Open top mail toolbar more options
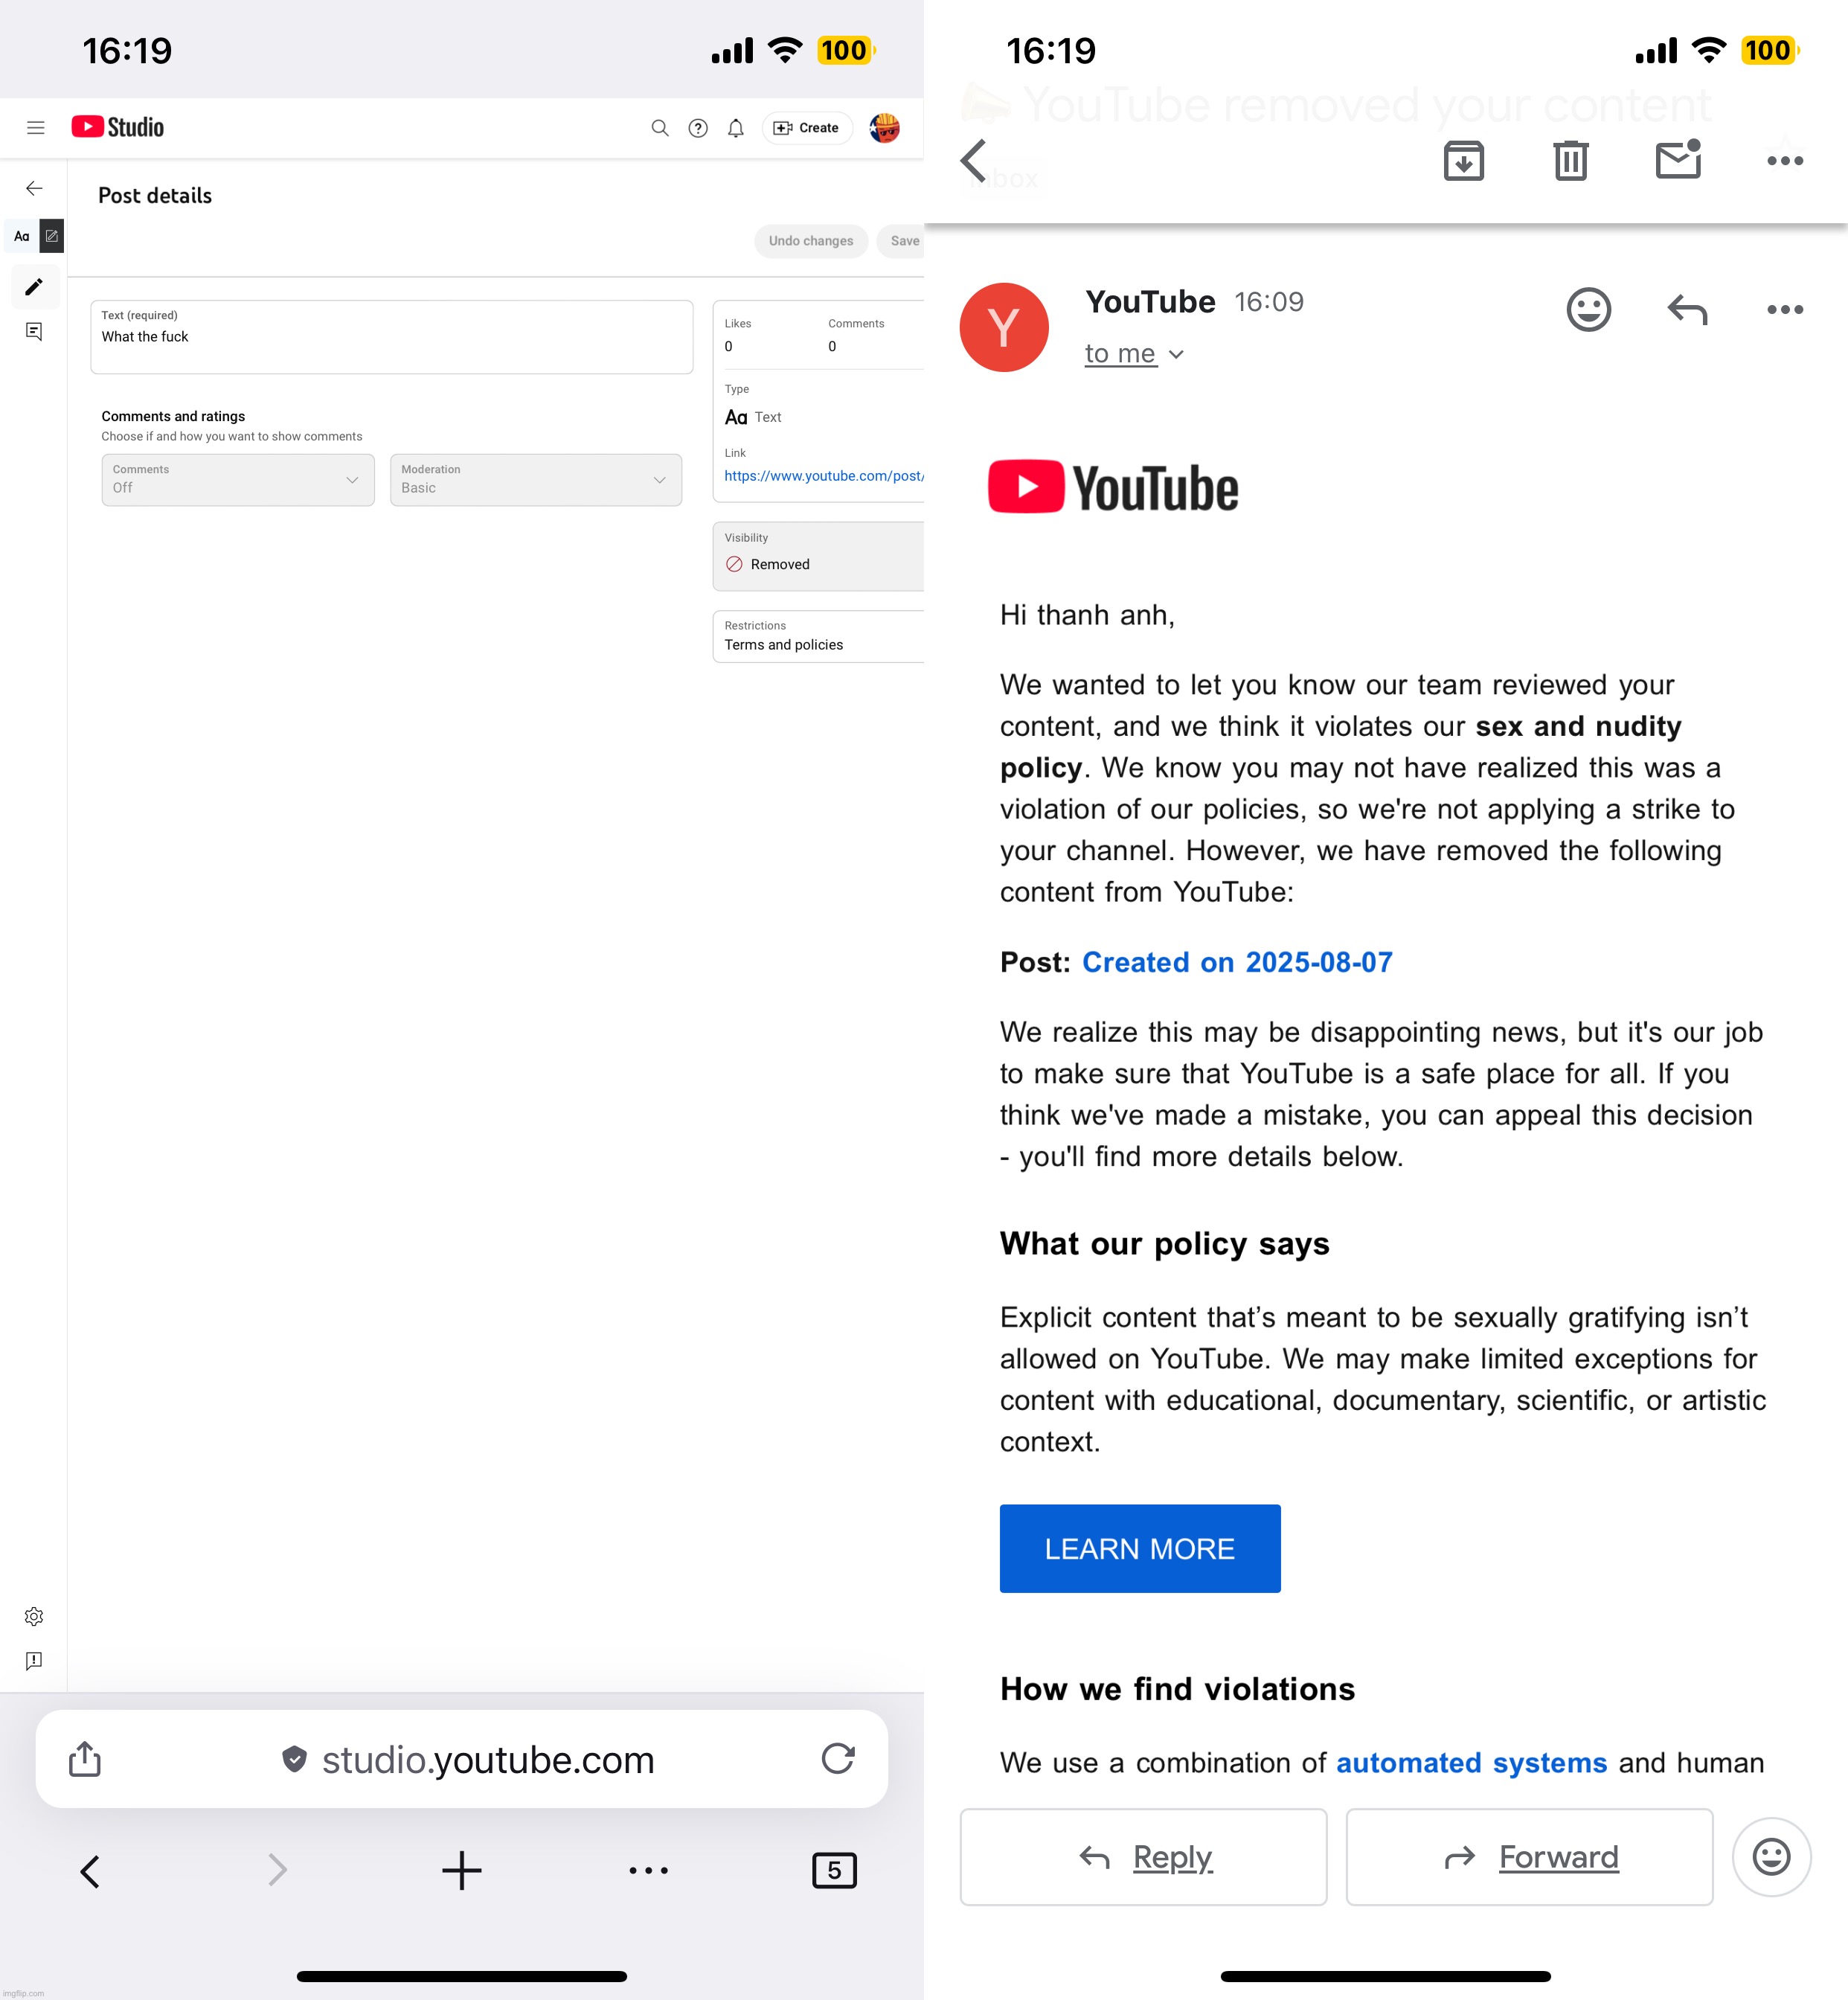 click(x=1785, y=161)
